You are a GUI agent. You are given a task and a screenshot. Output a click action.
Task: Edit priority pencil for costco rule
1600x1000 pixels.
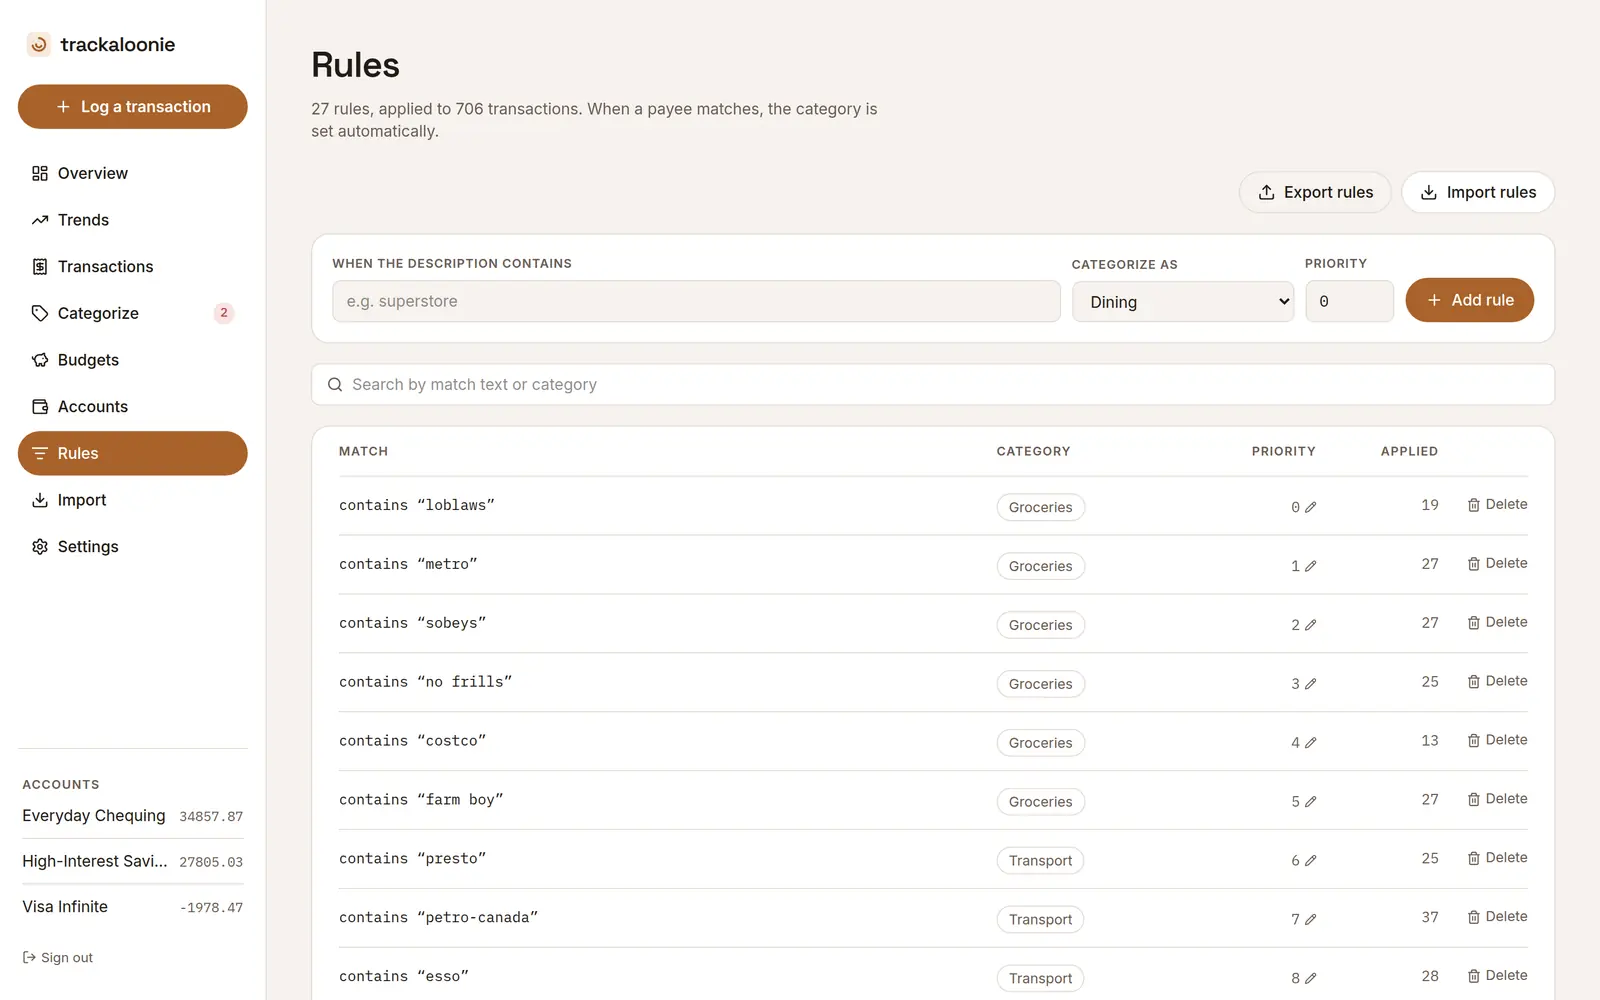click(x=1310, y=743)
